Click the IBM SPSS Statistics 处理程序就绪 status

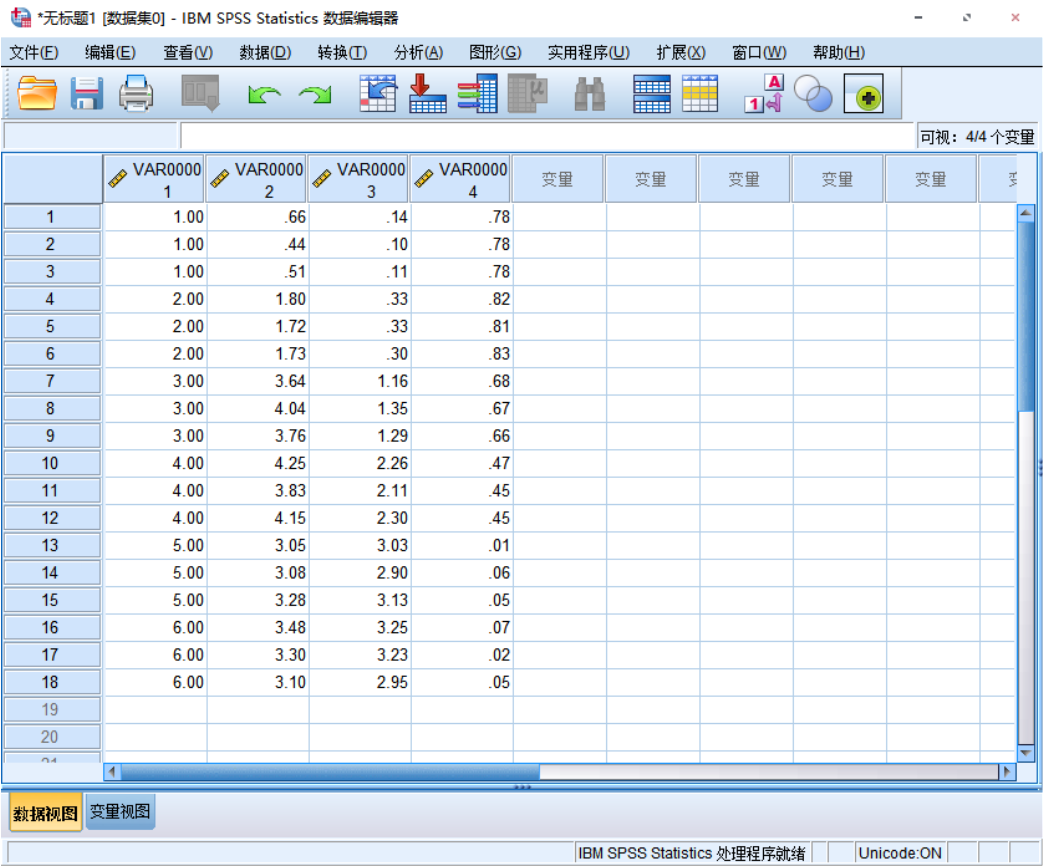tap(691, 853)
